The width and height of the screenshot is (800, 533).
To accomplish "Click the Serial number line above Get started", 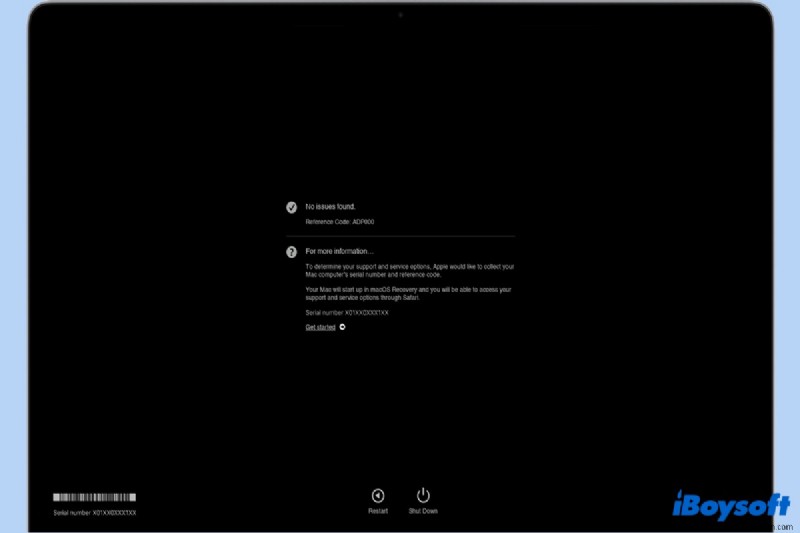I will [x=347, y=313].
